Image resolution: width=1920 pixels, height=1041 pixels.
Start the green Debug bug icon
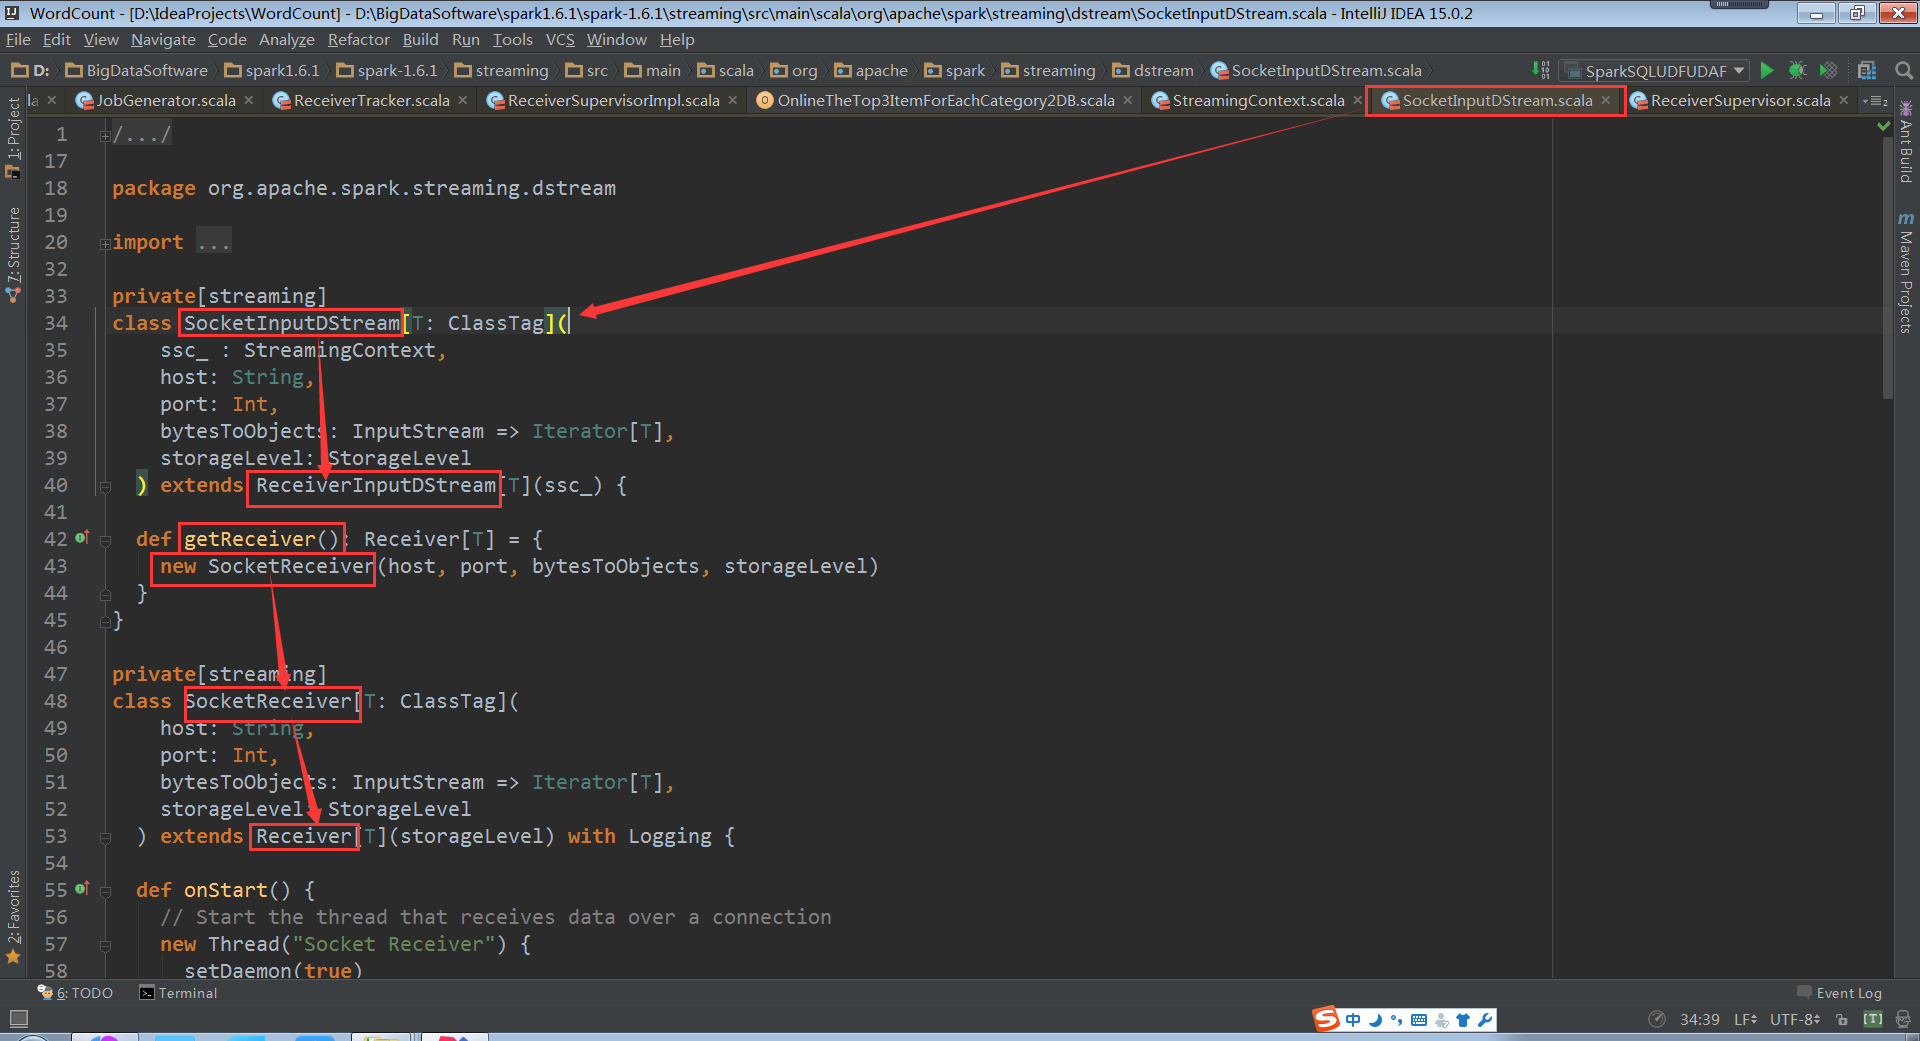(1797, 70)
